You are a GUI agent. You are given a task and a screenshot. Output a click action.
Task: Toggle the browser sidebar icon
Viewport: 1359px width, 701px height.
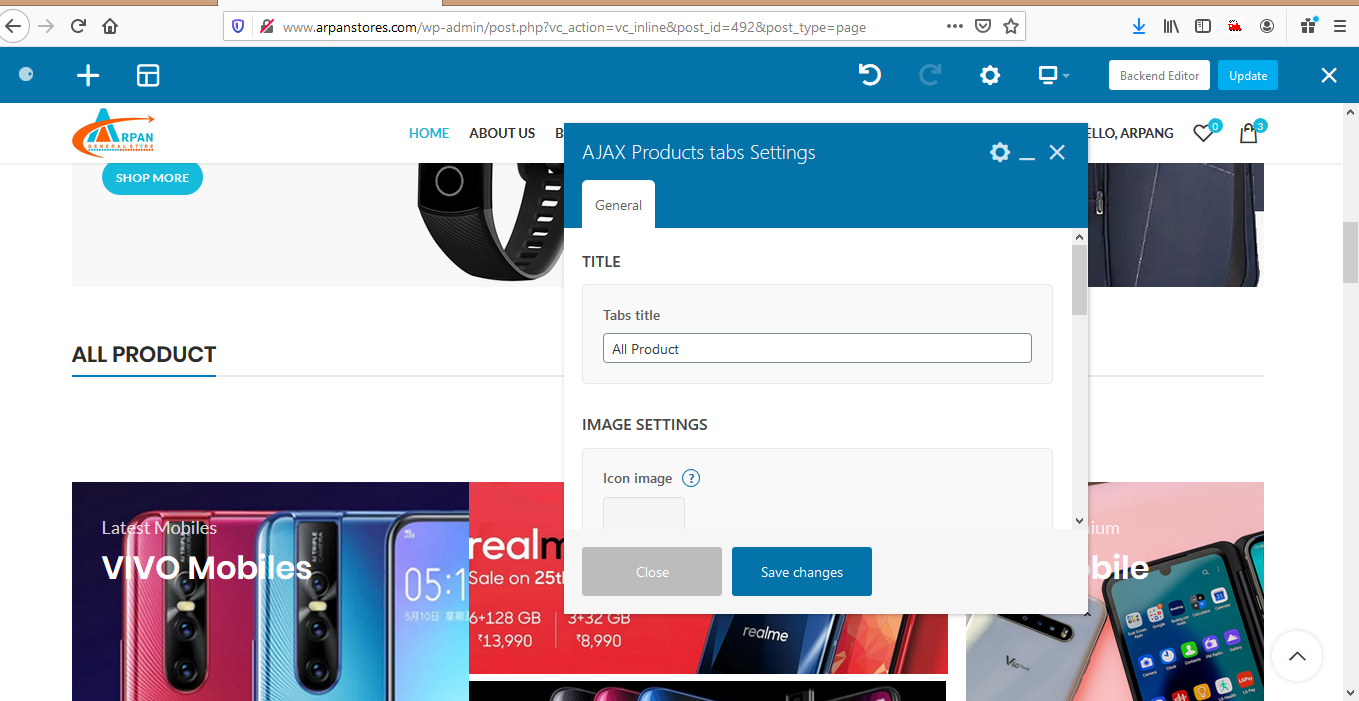[x=1203, y=27]
